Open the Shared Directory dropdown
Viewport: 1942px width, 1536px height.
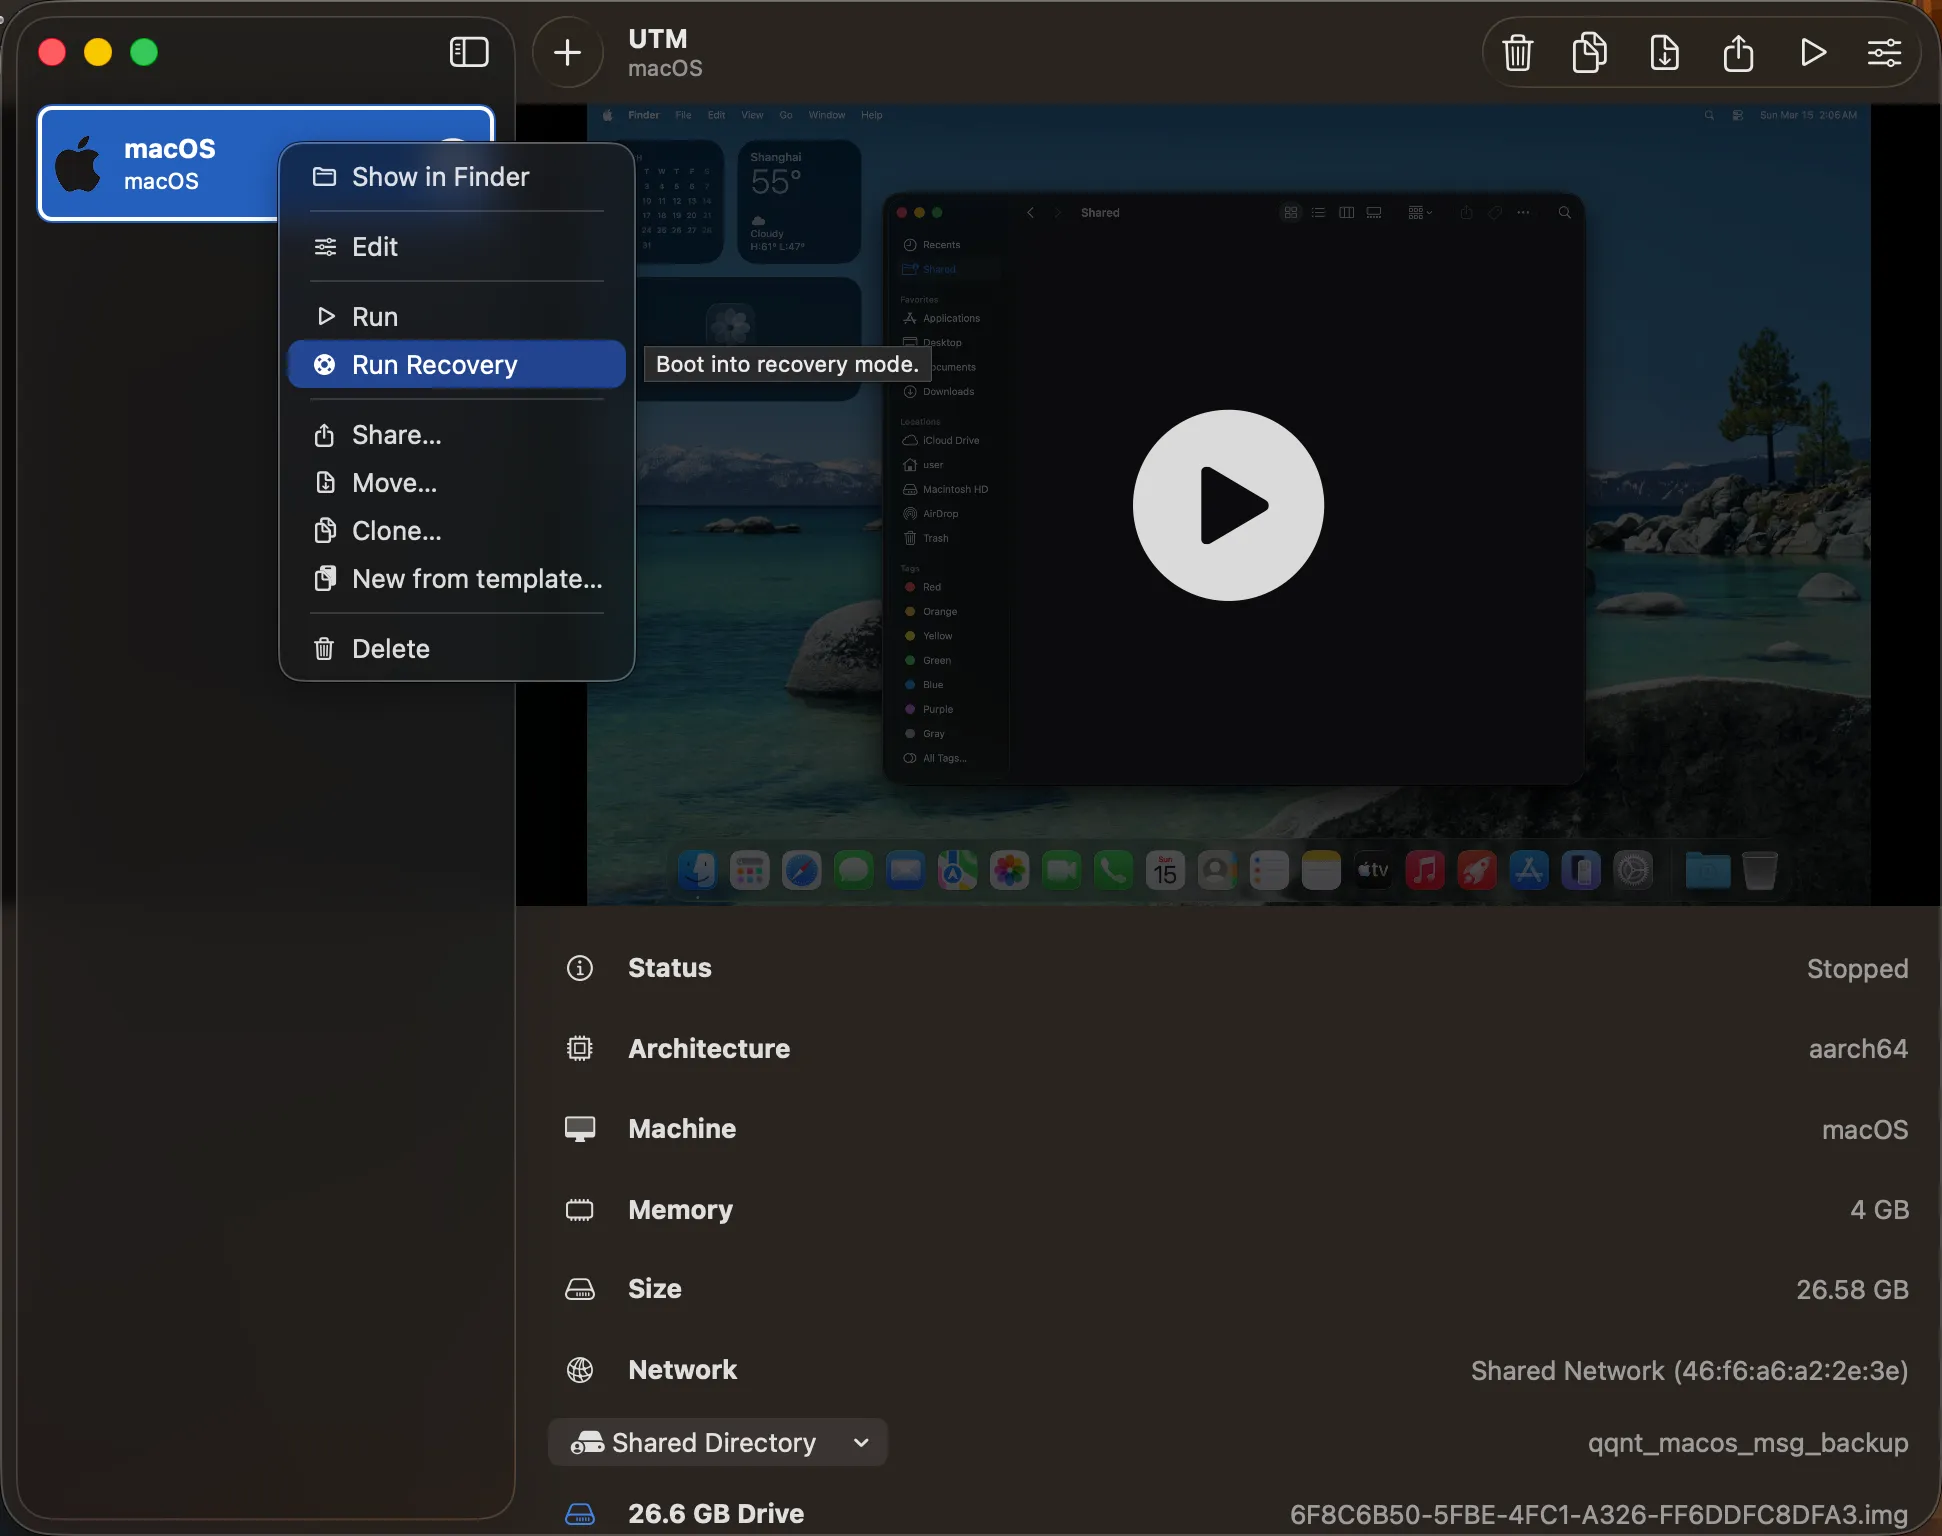(x=718, y=1442)
